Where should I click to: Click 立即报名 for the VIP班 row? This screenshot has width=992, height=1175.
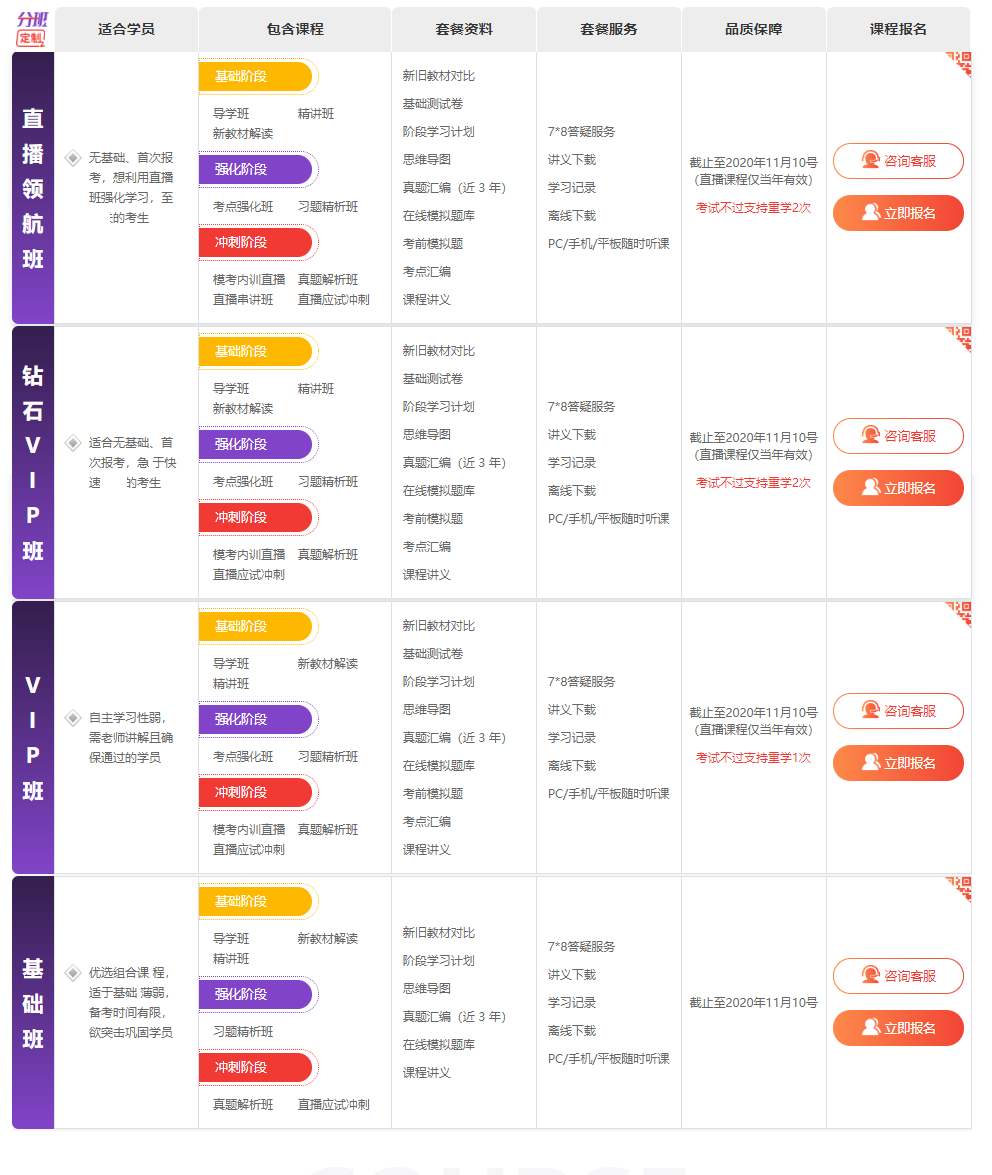pyautogui.click(x=898, y=764)
